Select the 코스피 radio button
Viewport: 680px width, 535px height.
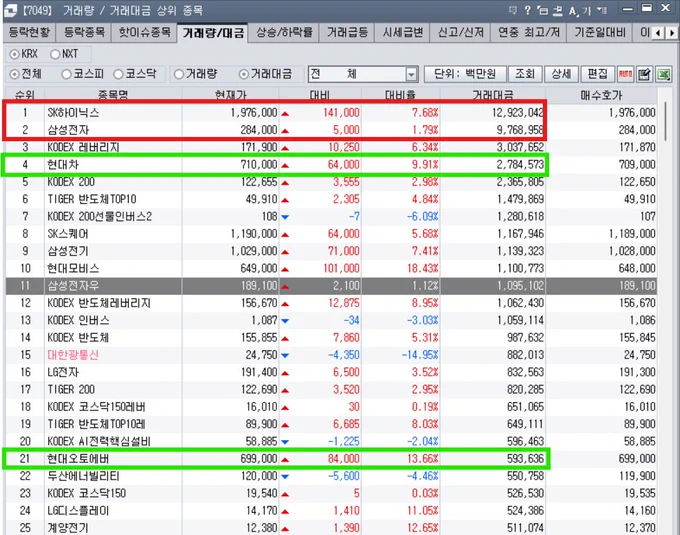tap(66, 75)
